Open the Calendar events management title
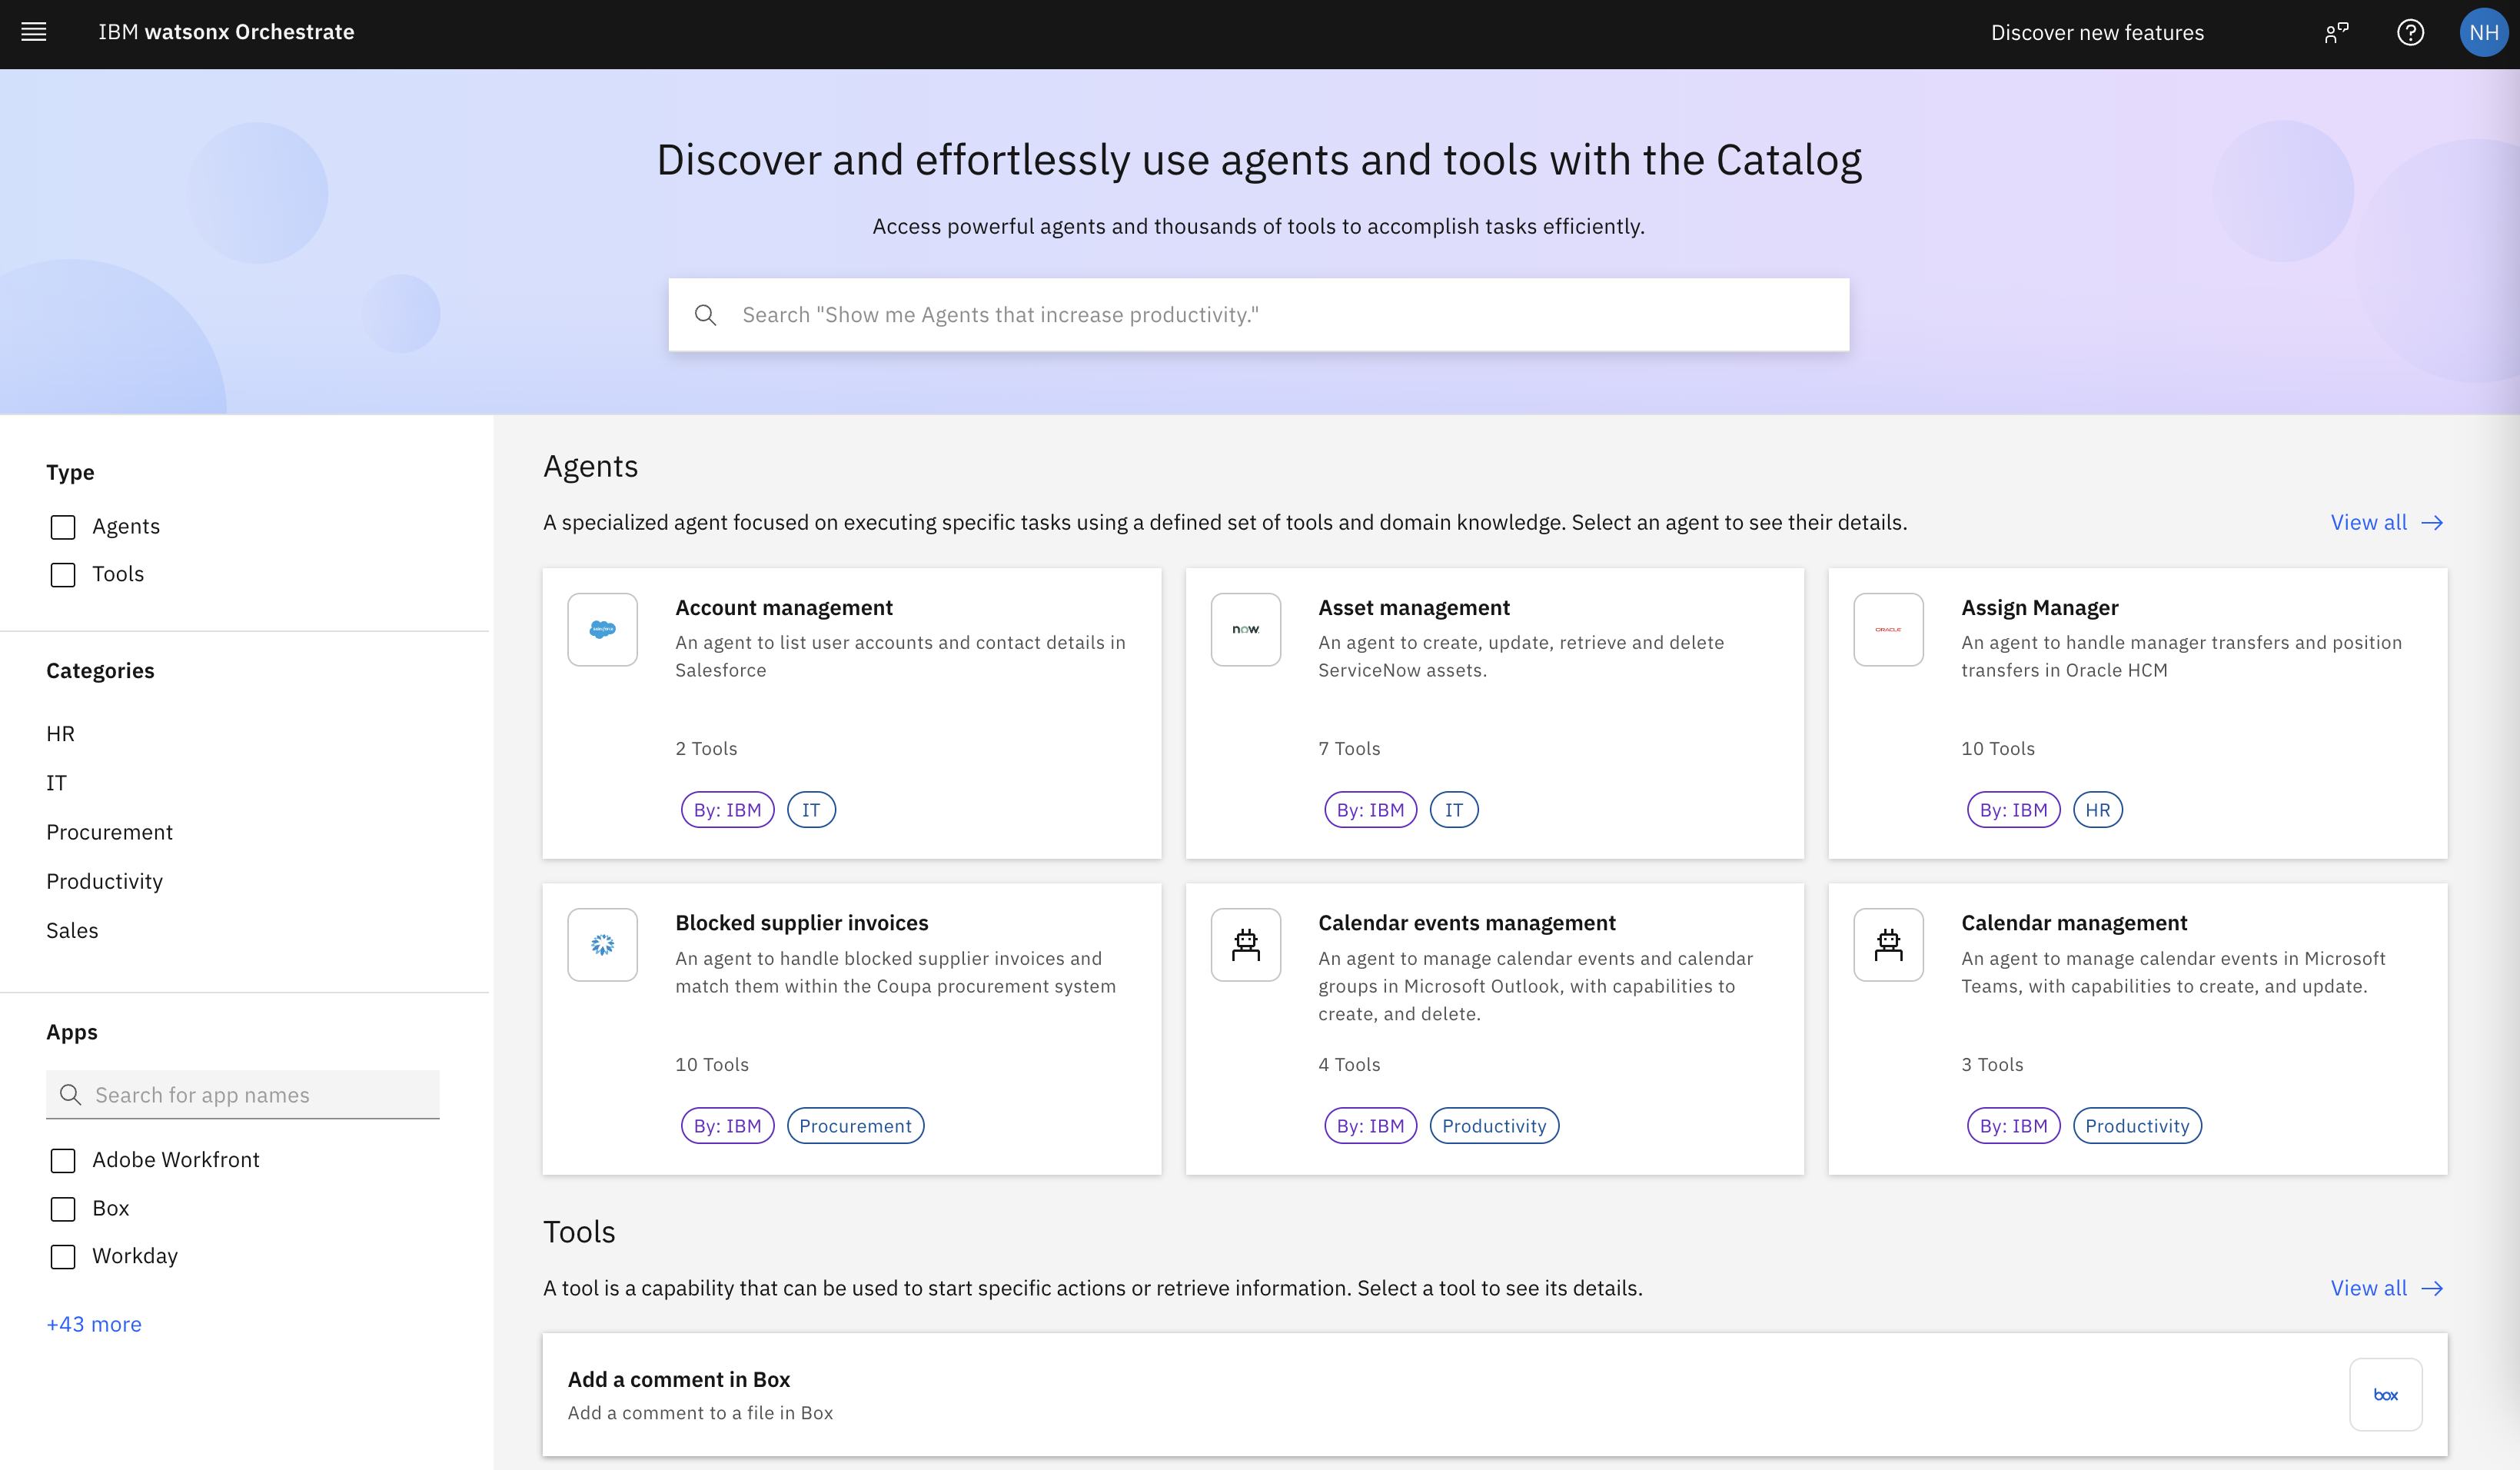This screenshot has width=2520, height=1470. click(1467, 923)
